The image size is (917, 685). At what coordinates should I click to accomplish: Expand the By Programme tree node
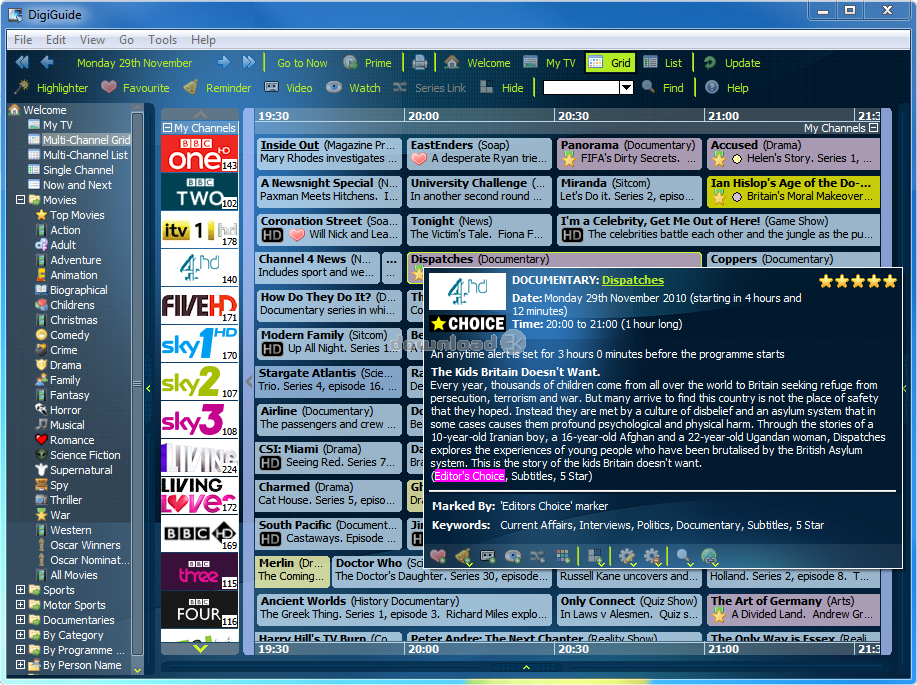coord(20,649)
